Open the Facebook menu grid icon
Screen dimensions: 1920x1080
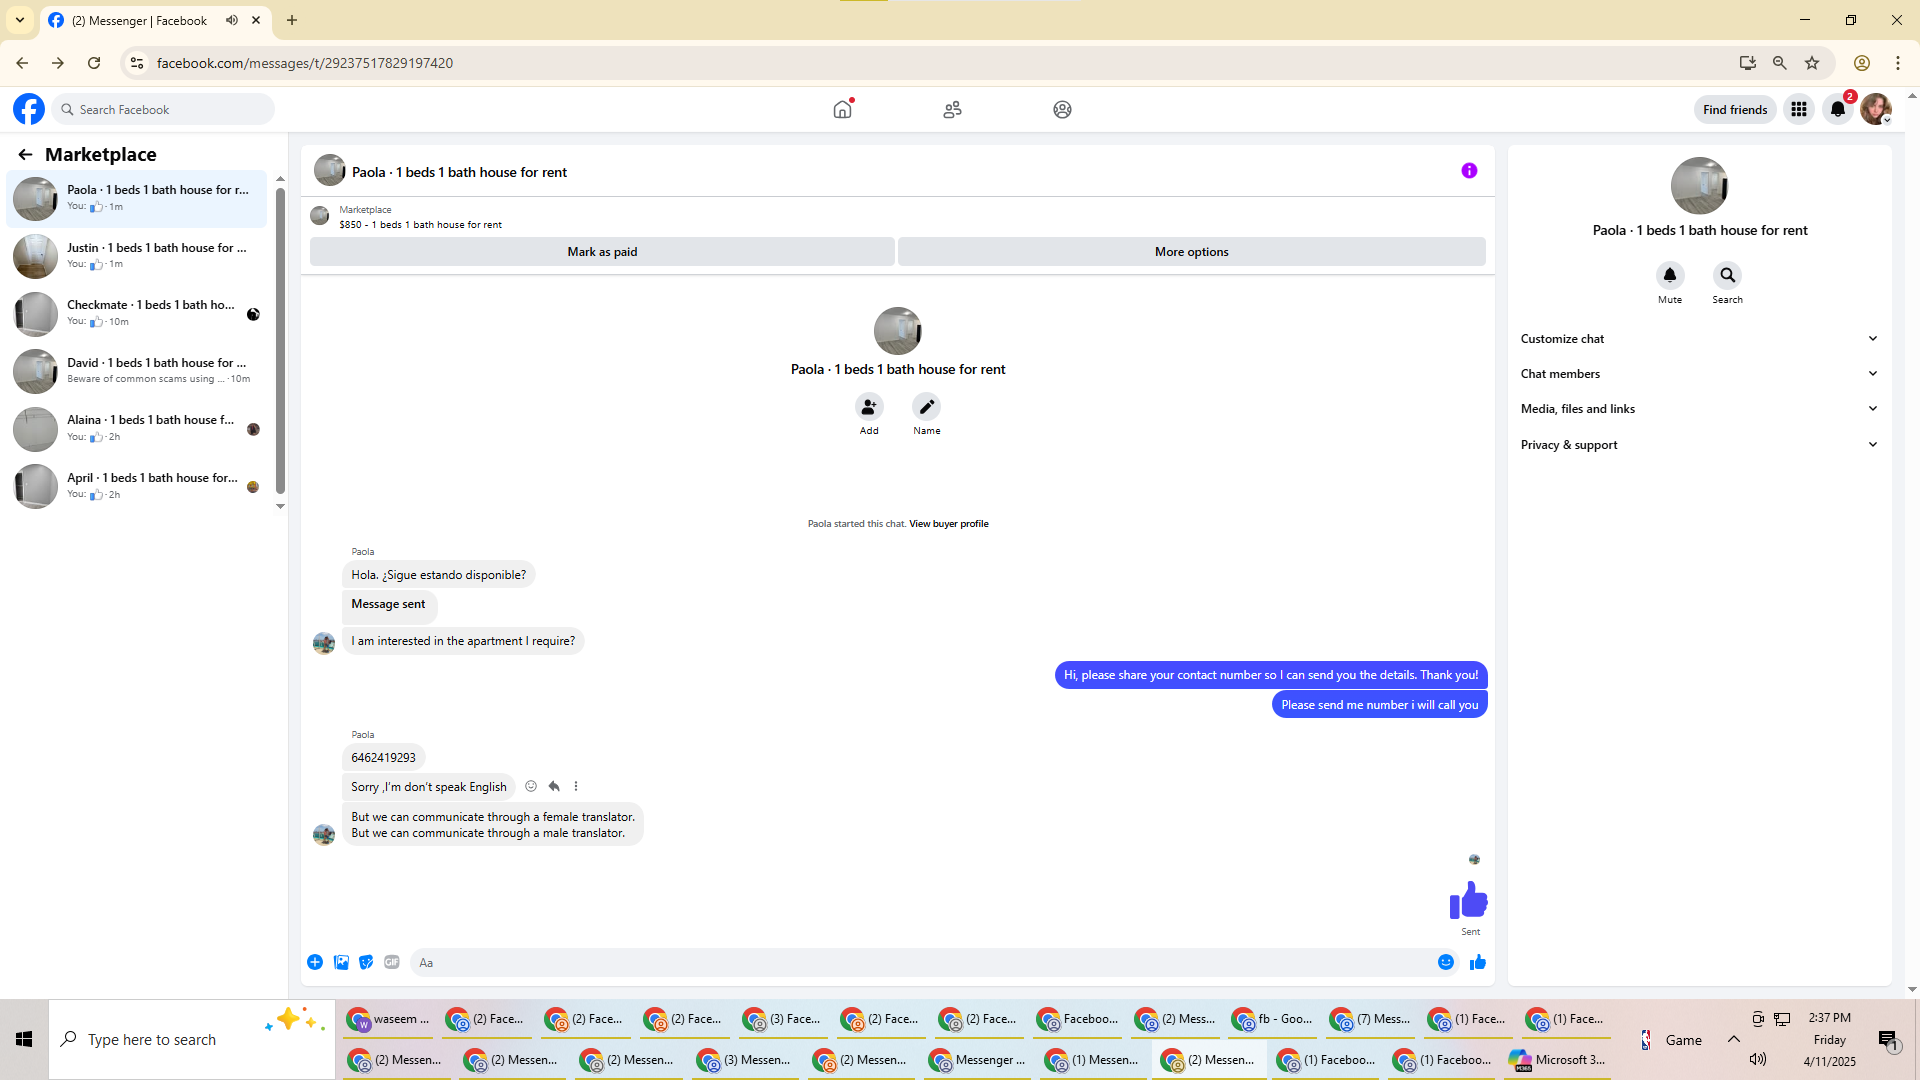coord(1799,109)
